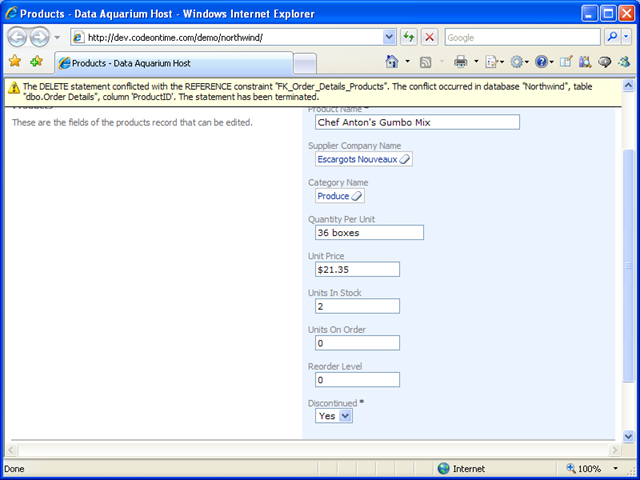Viewport: 640px width, 480px height.
Task: Open the Help question mark menu
Action: [544, 62]
